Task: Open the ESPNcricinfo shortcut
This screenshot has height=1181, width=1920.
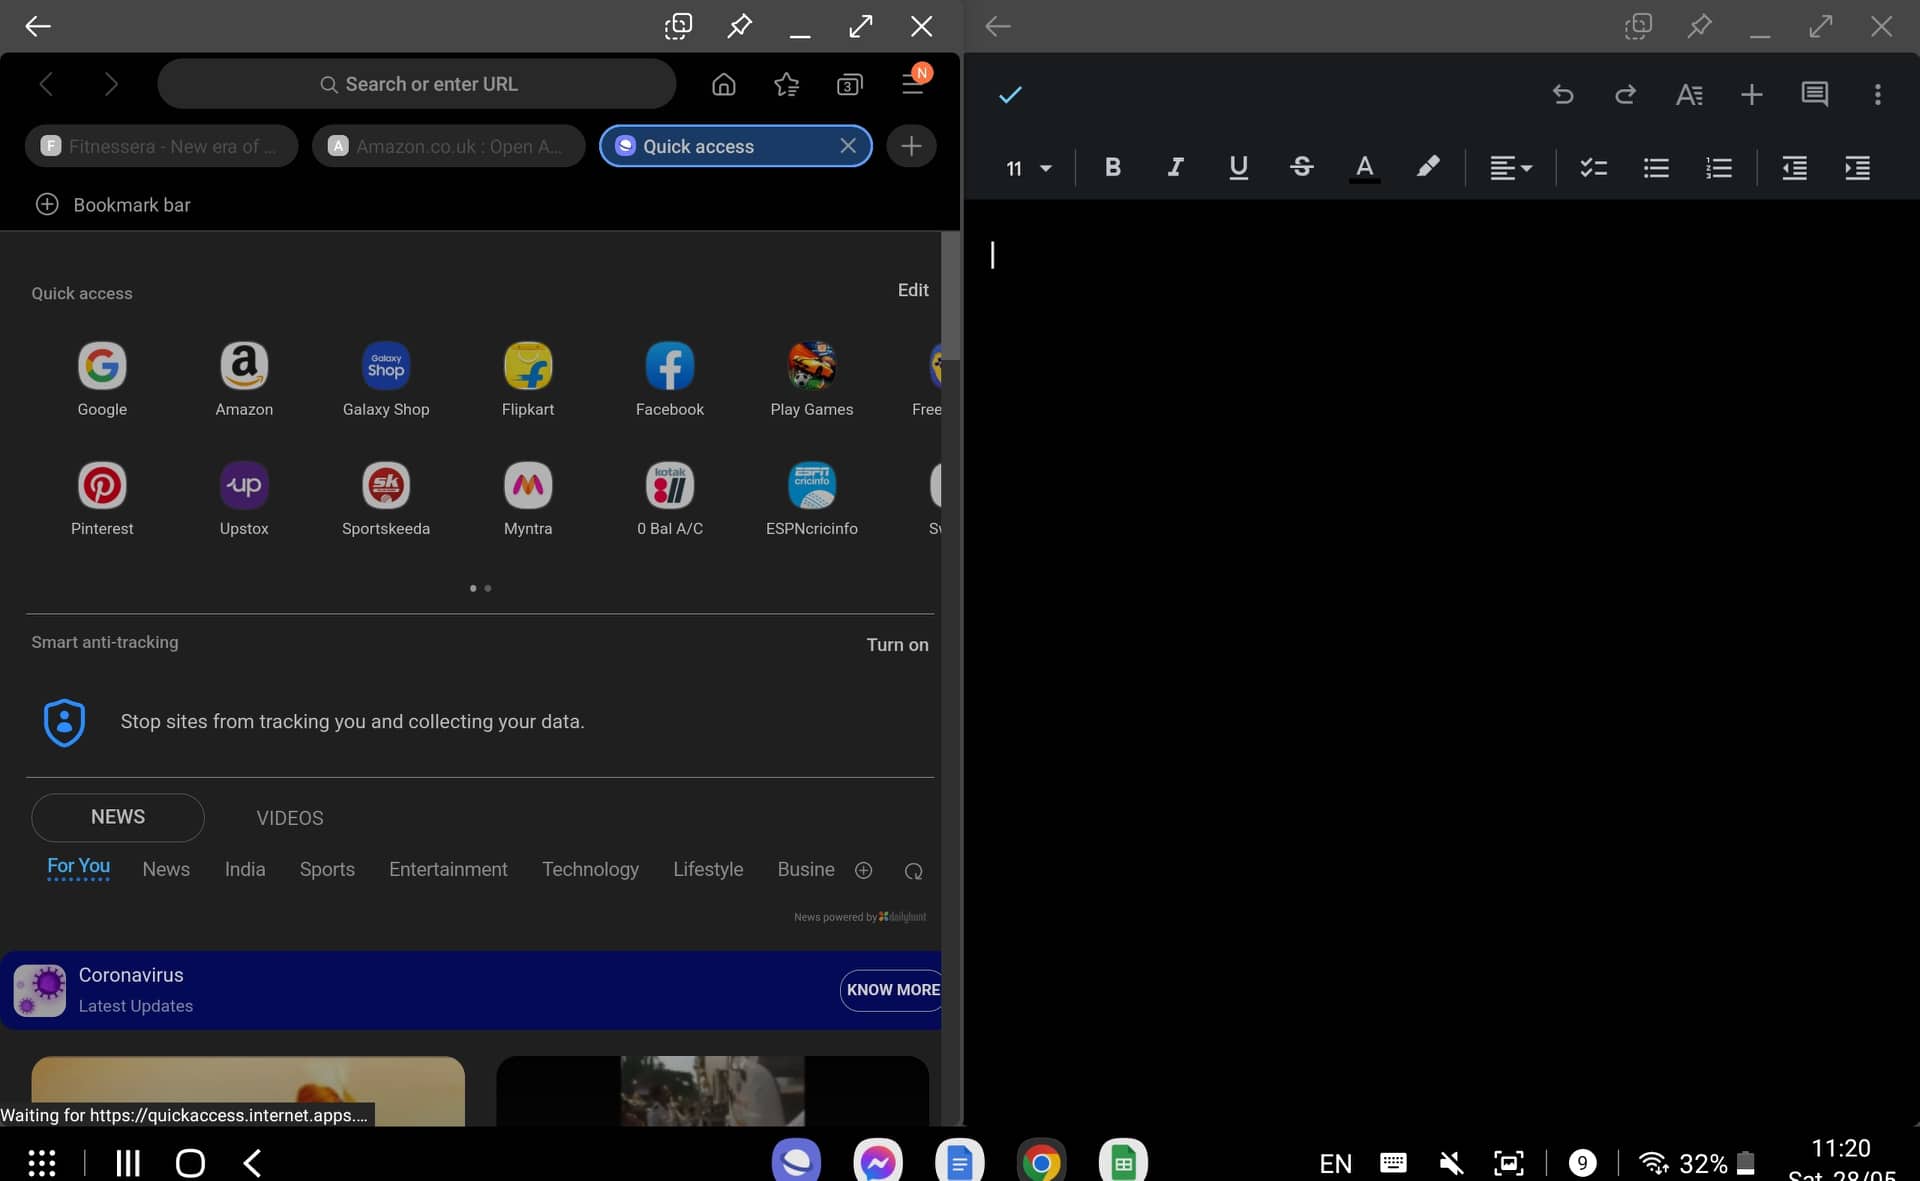Action: coord(812,498)
